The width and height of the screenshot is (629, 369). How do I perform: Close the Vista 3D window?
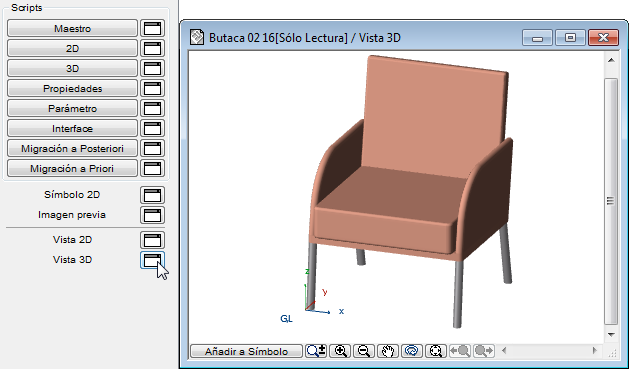tap(603, 38)
